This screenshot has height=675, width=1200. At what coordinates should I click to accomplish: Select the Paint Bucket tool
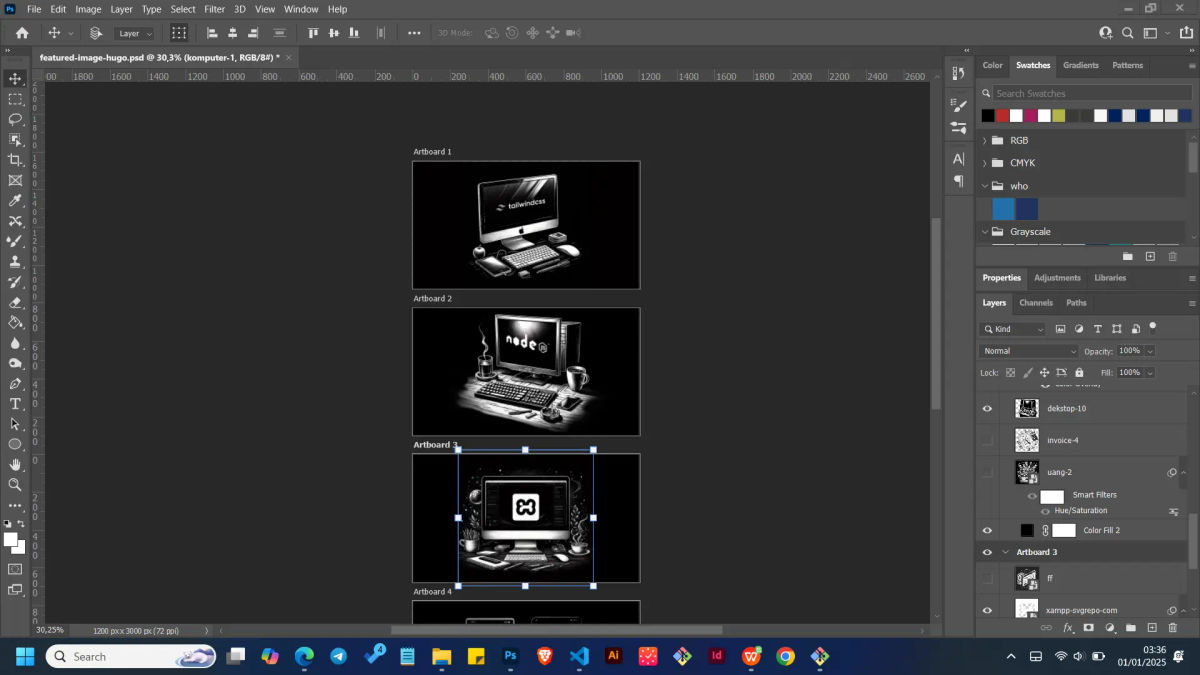tap(15, 322)
